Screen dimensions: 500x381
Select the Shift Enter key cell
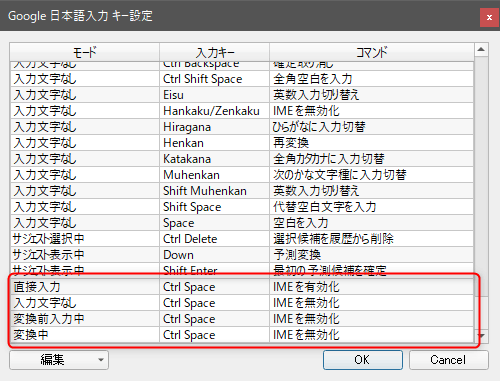[214, 270]
